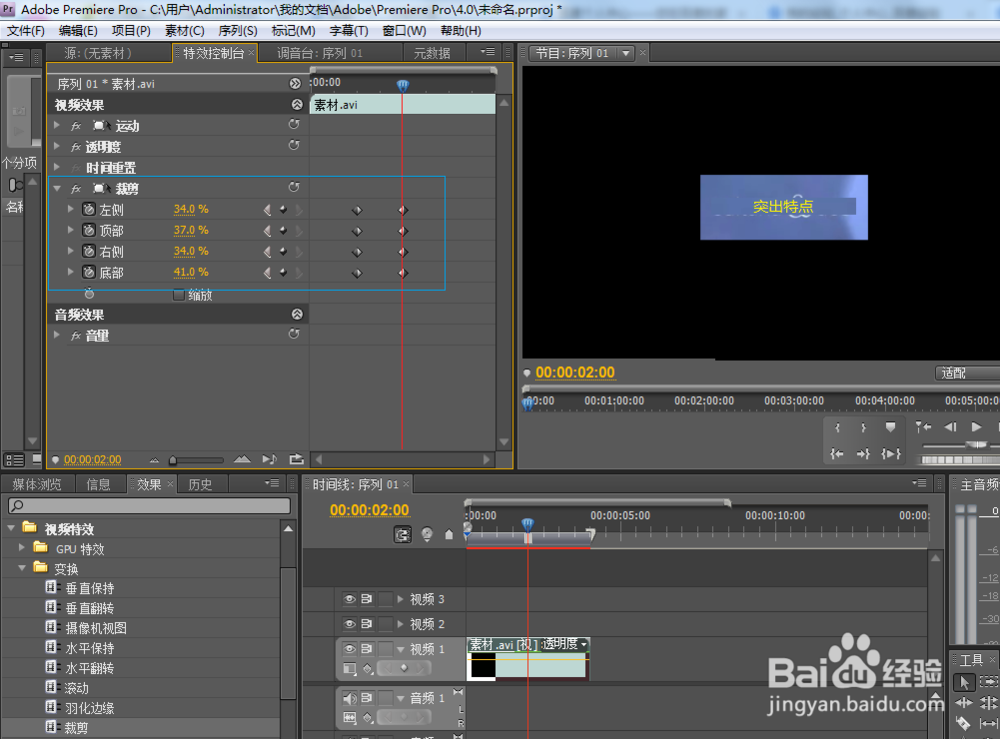Click the shuttle slider in program monitor
This screenshot has width=1000, height=739.
click(976, 444)
